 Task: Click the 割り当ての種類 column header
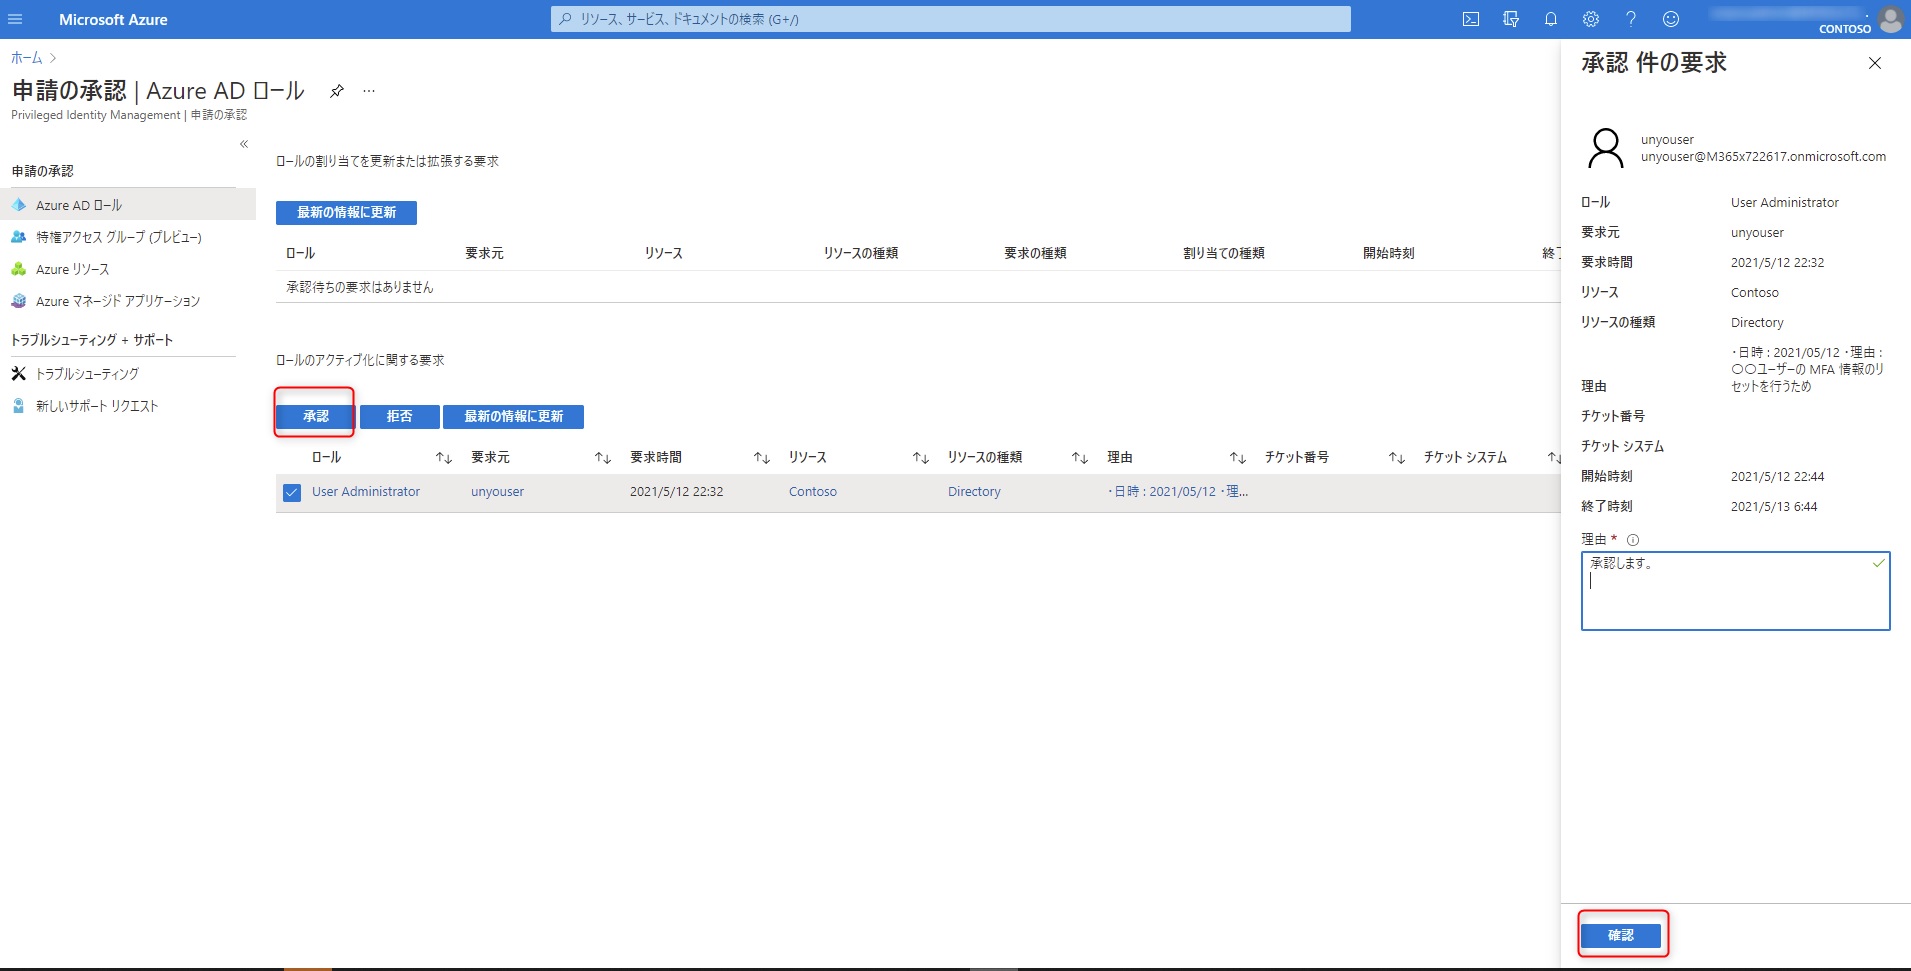[1224, 253]
